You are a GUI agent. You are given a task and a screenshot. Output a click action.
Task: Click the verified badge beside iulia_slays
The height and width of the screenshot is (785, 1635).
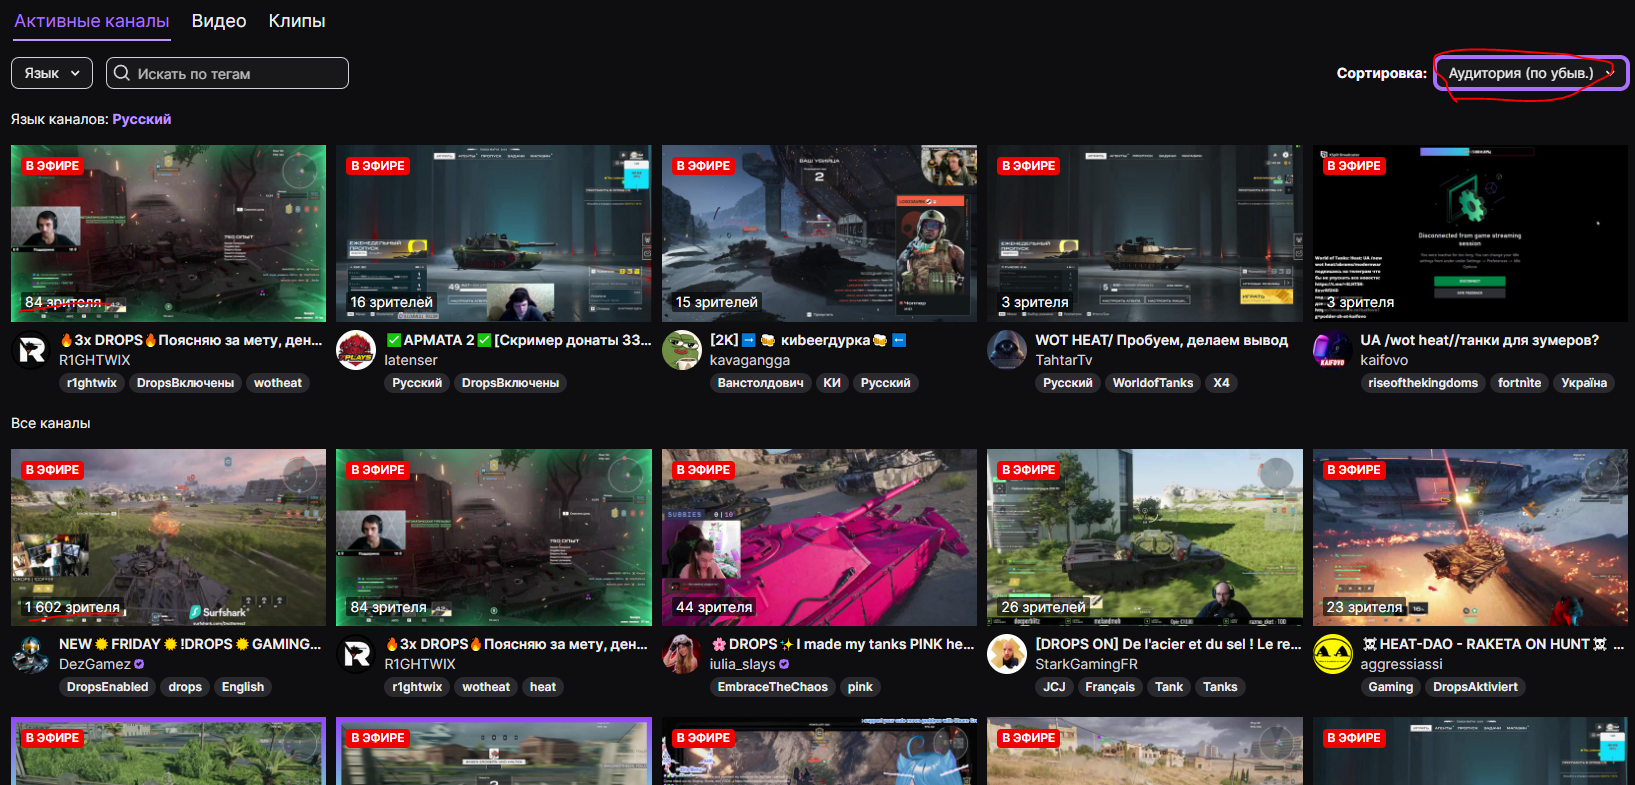pyautogui.click(x=784, y=664)
